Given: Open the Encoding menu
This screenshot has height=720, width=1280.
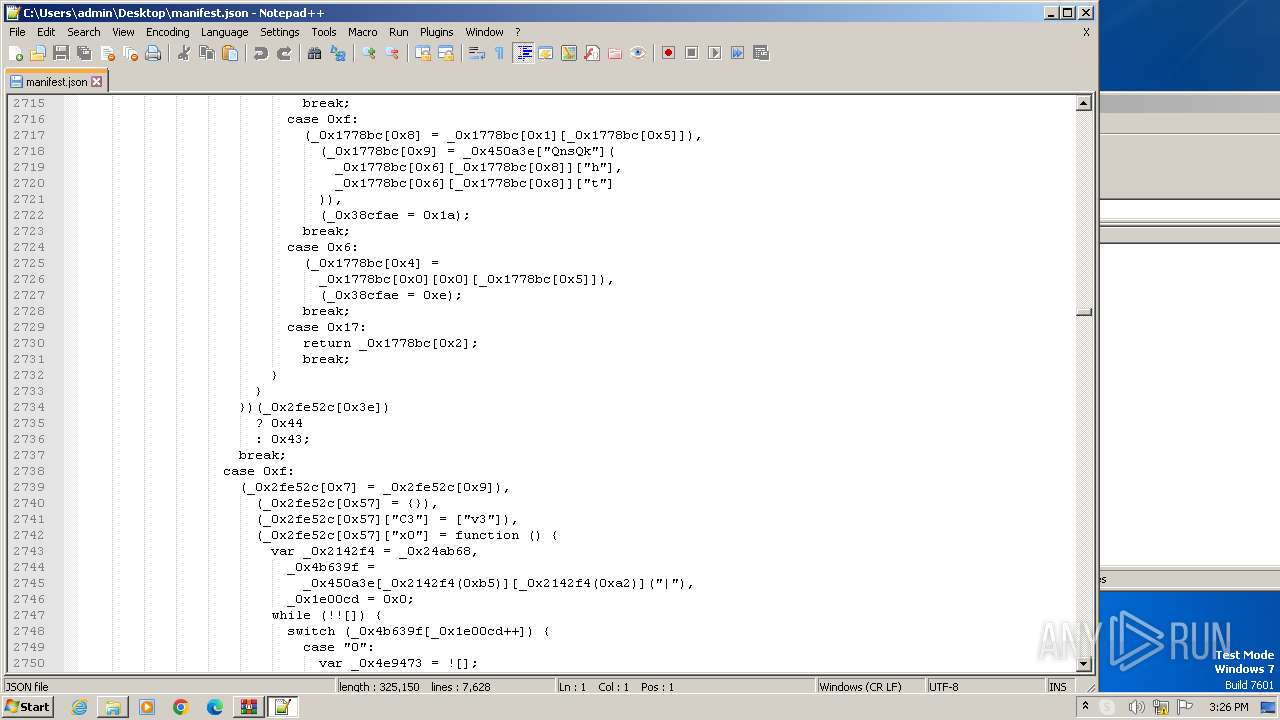Looking at the screenshot, I should 168,32.
